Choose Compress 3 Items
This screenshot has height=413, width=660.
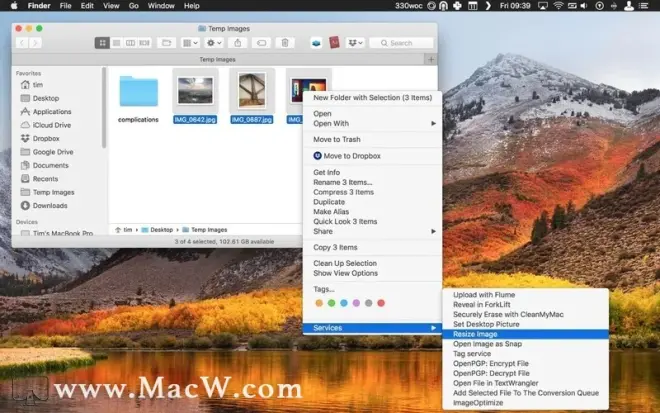coord(372,192)
